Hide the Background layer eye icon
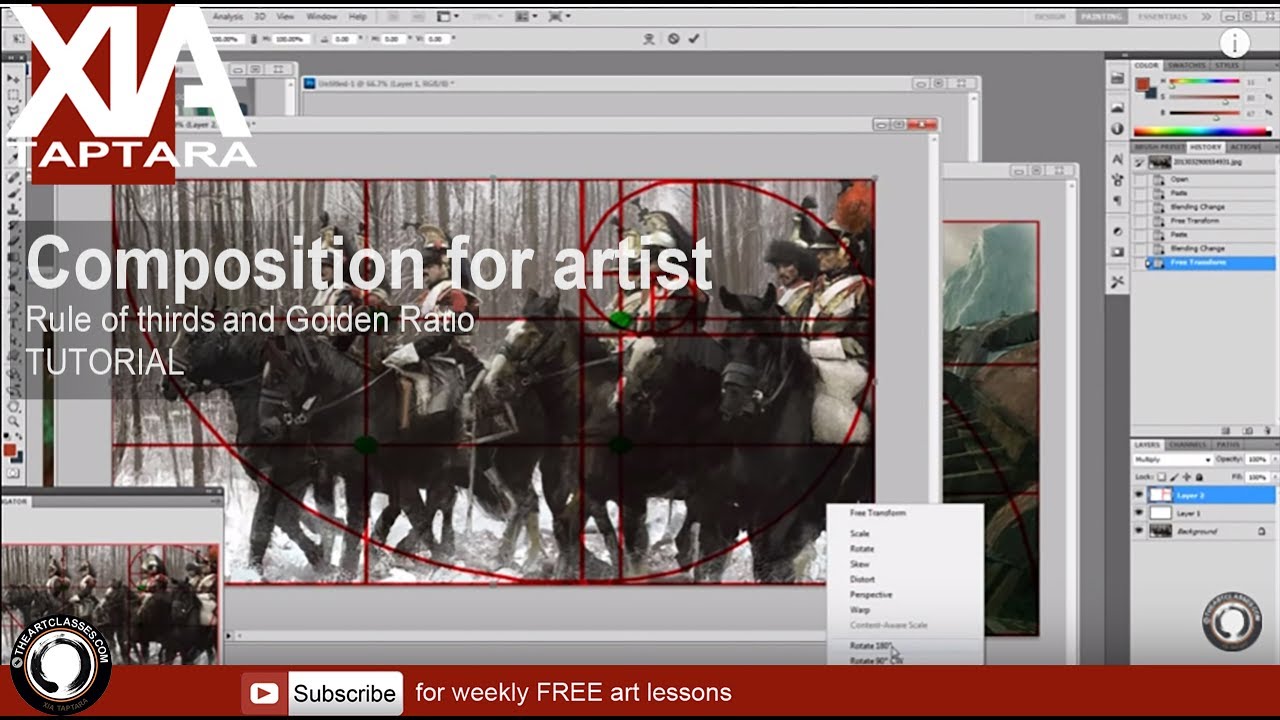This screenshot has width=1280, height=720. pyautogui.click(x=1139, y=531)
